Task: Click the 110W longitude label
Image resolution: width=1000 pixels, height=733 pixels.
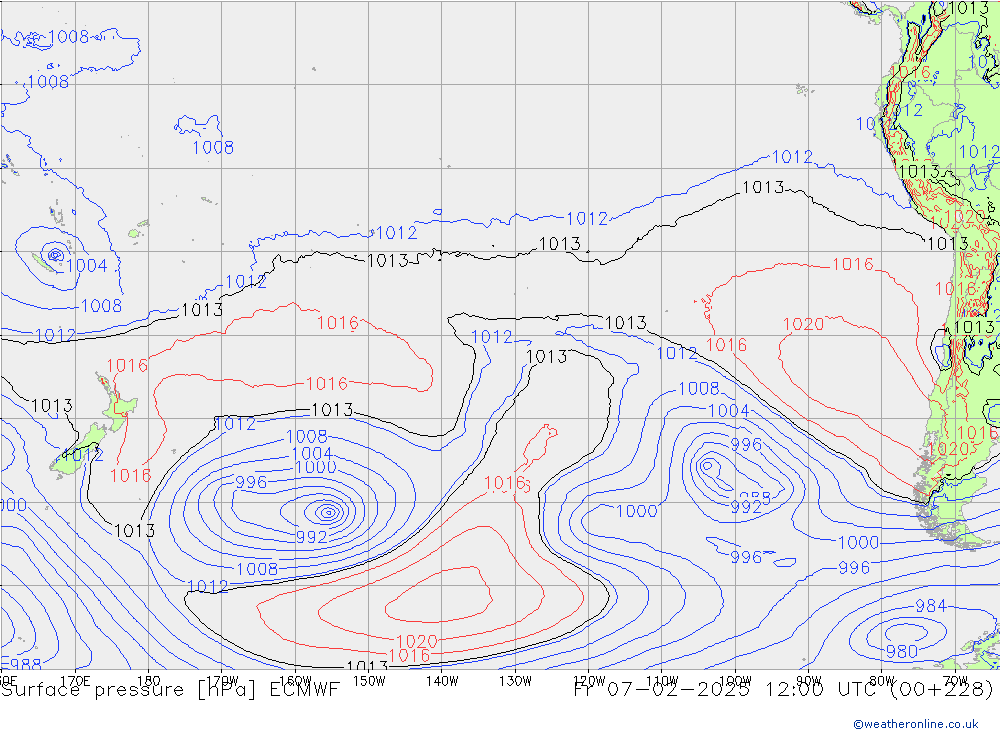Action: click(x=662, y=680)
